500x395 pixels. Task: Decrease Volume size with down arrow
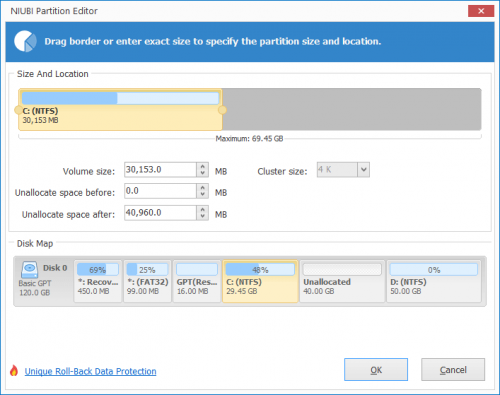tap(202, 173)
